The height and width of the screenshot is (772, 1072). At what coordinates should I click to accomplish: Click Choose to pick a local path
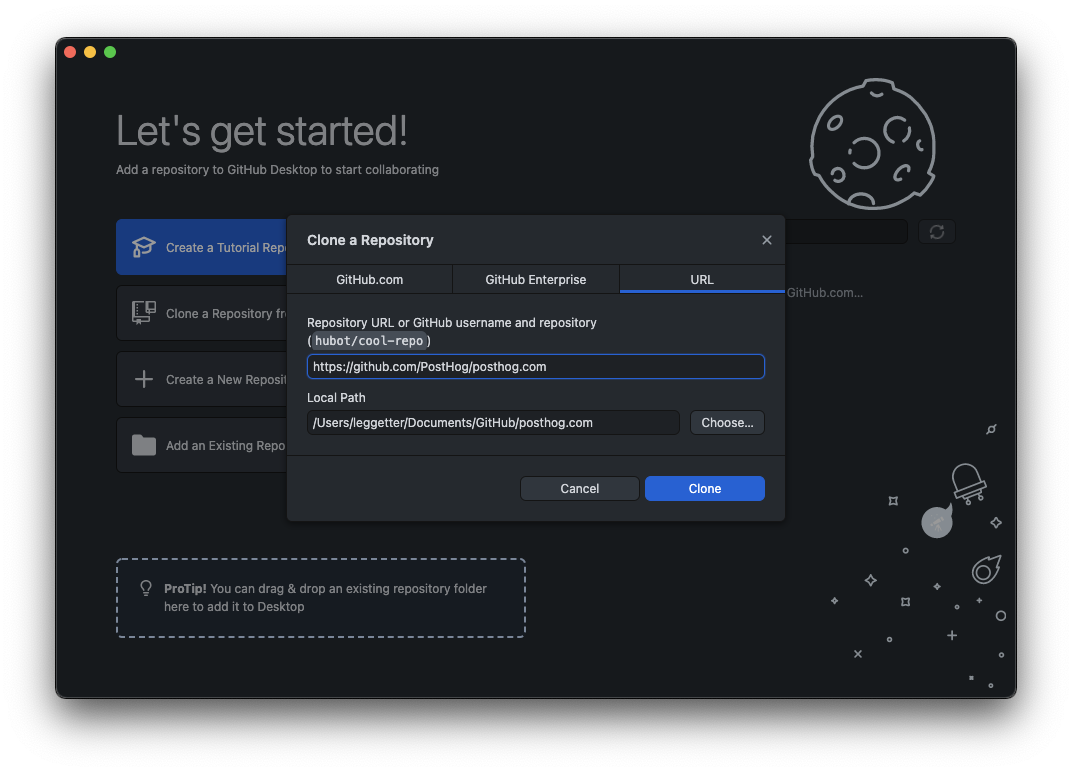pos(727,422)
